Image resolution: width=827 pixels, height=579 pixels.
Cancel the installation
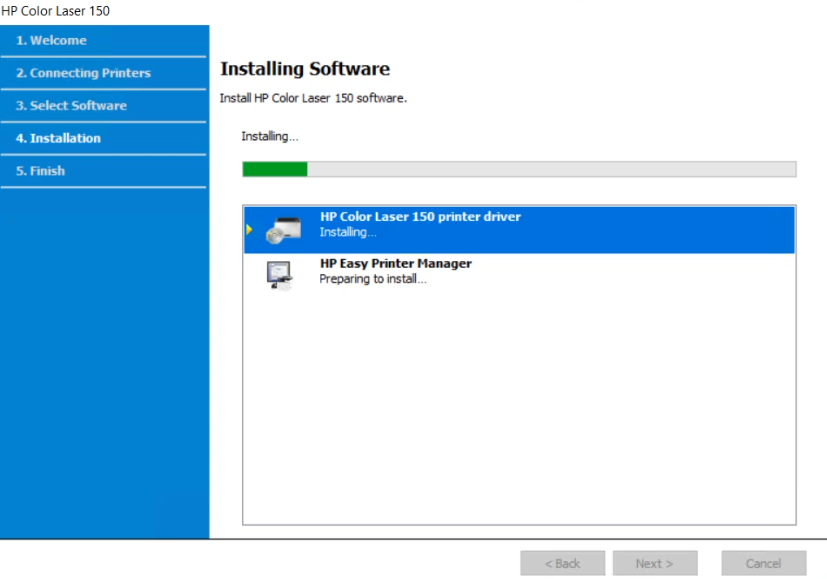(763, 564)
